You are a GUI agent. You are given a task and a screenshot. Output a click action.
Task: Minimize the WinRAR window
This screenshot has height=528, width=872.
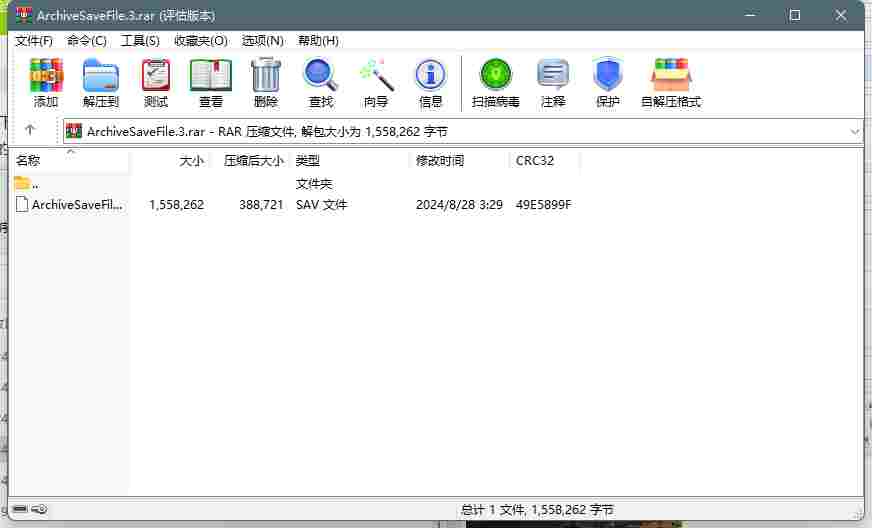[x=750, y=15]
